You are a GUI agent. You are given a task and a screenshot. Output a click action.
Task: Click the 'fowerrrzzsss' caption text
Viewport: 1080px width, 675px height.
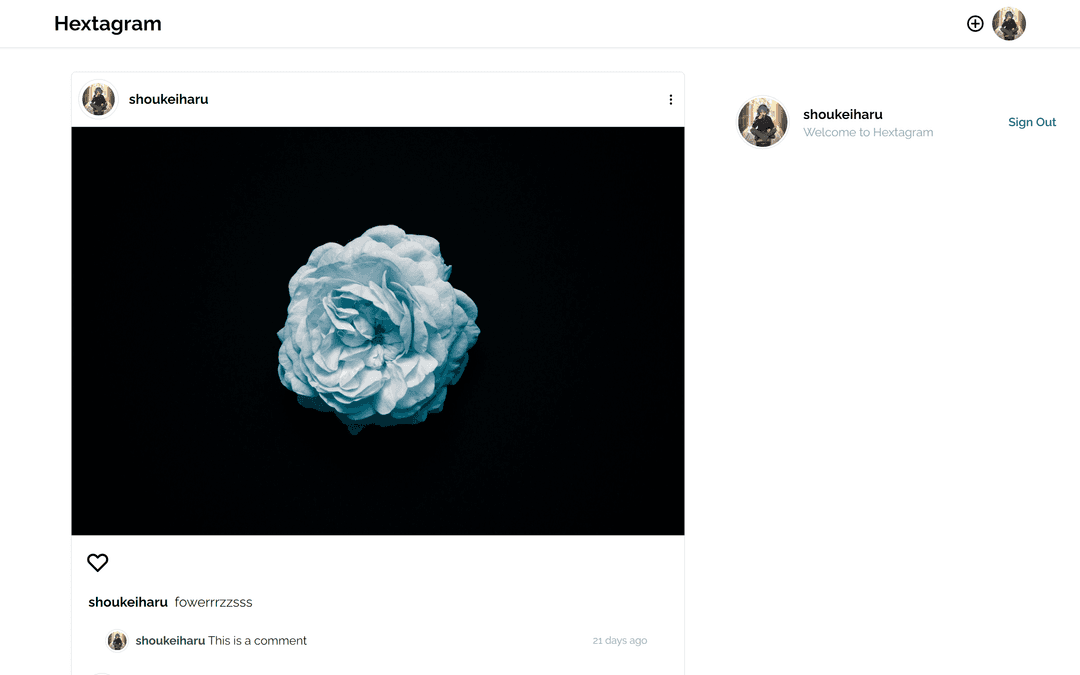click(214, 602)
